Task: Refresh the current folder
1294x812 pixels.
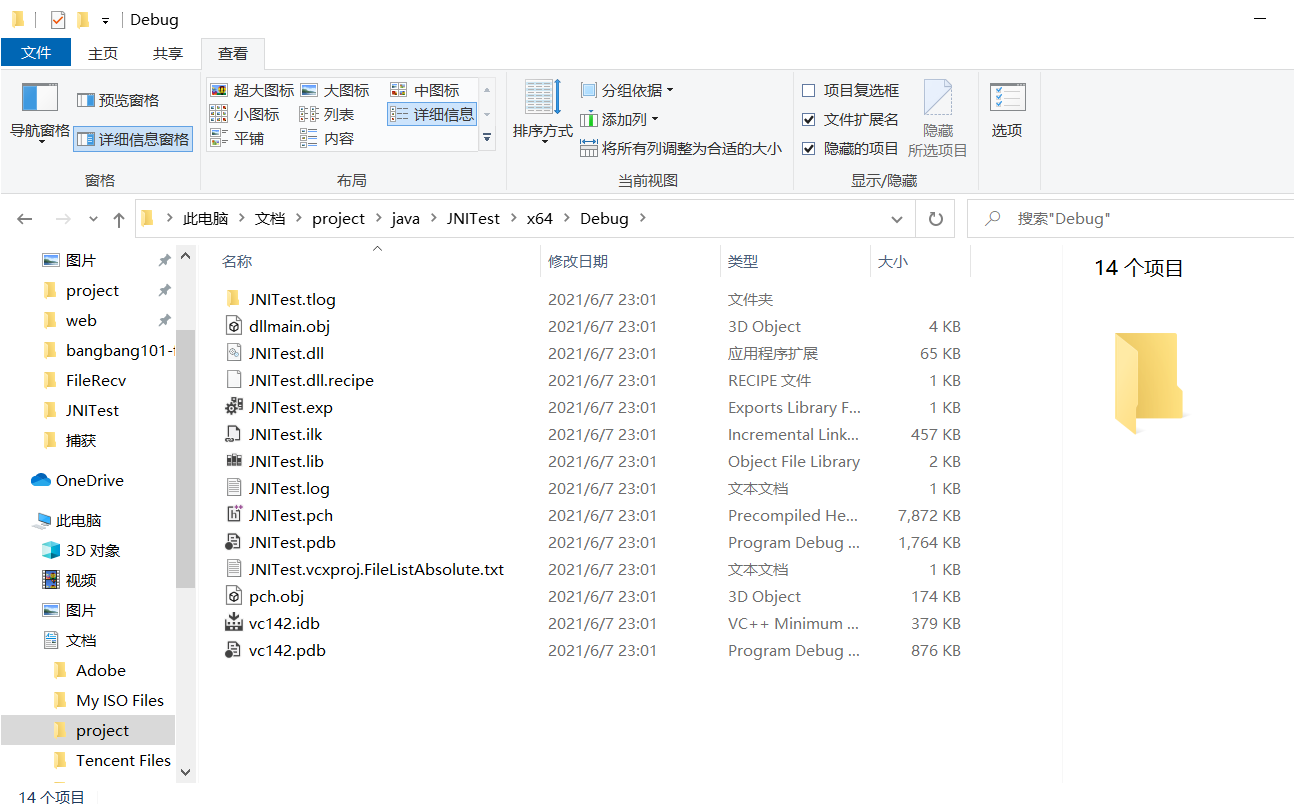Action: pos(936,219)
